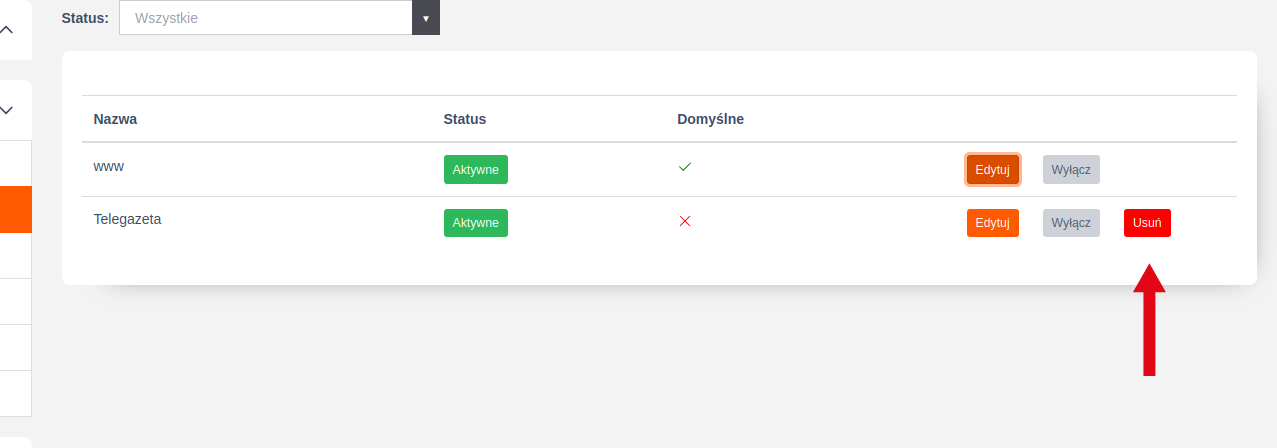Screen dimensions: 1277x448
Task: Select the Telegazeta row name
Action: 127,220
